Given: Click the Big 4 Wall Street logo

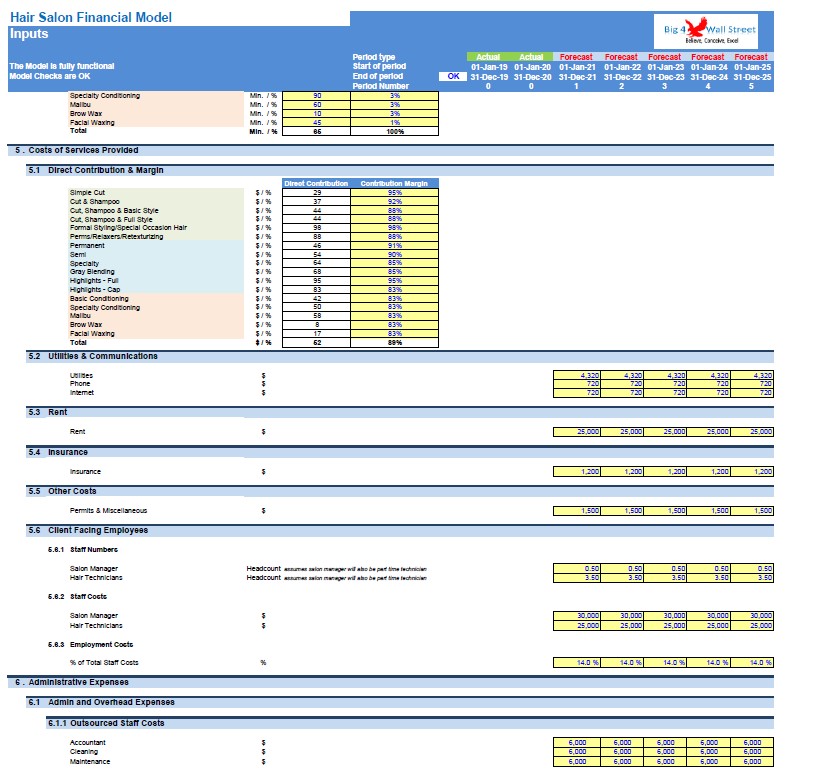Looking at the screenshot, I should pos(705,31).
